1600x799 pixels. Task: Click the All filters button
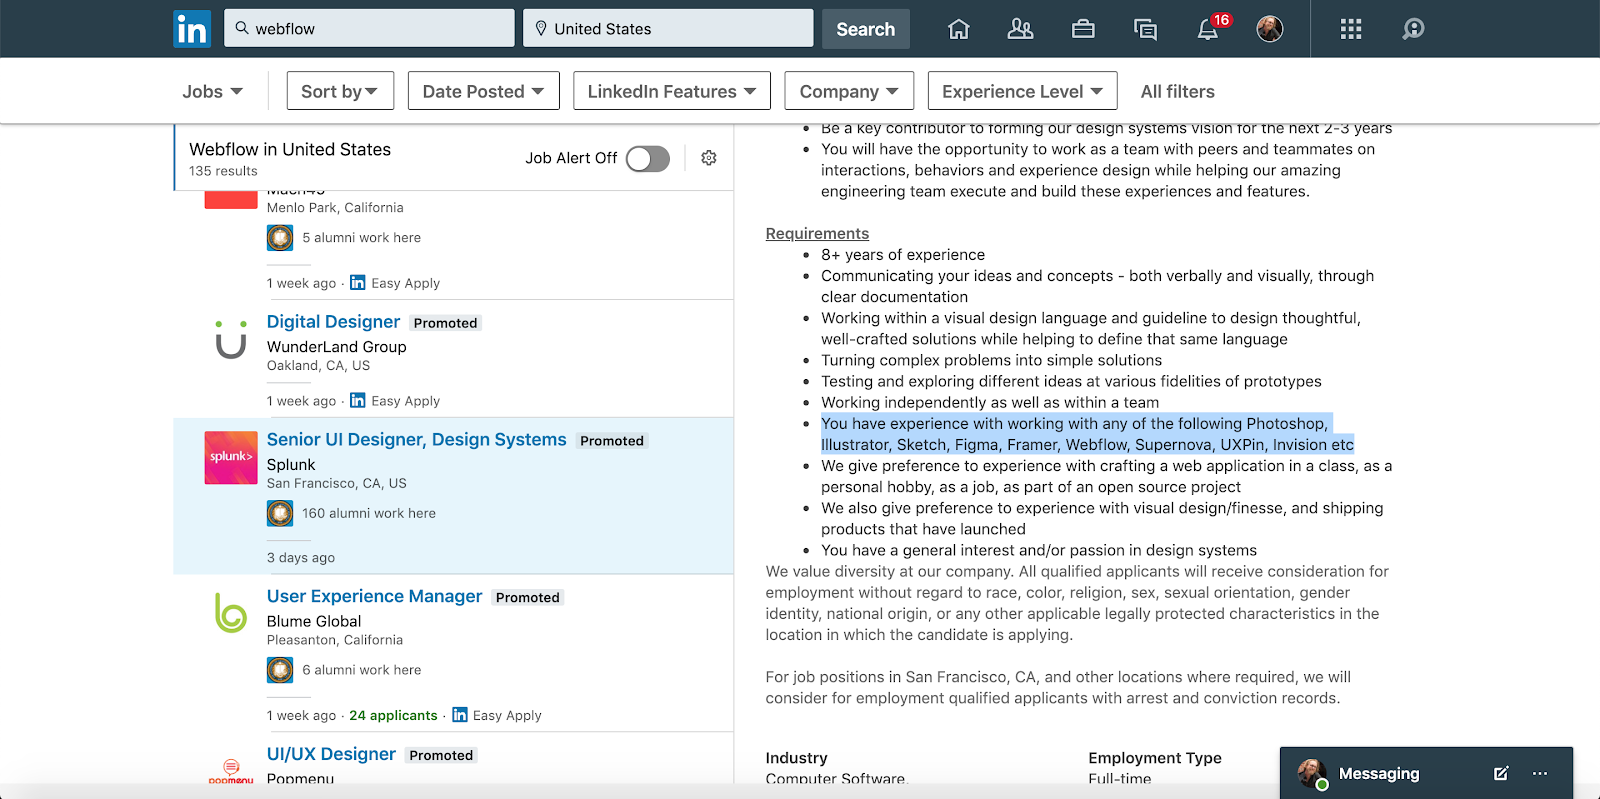coord(1177,91)
